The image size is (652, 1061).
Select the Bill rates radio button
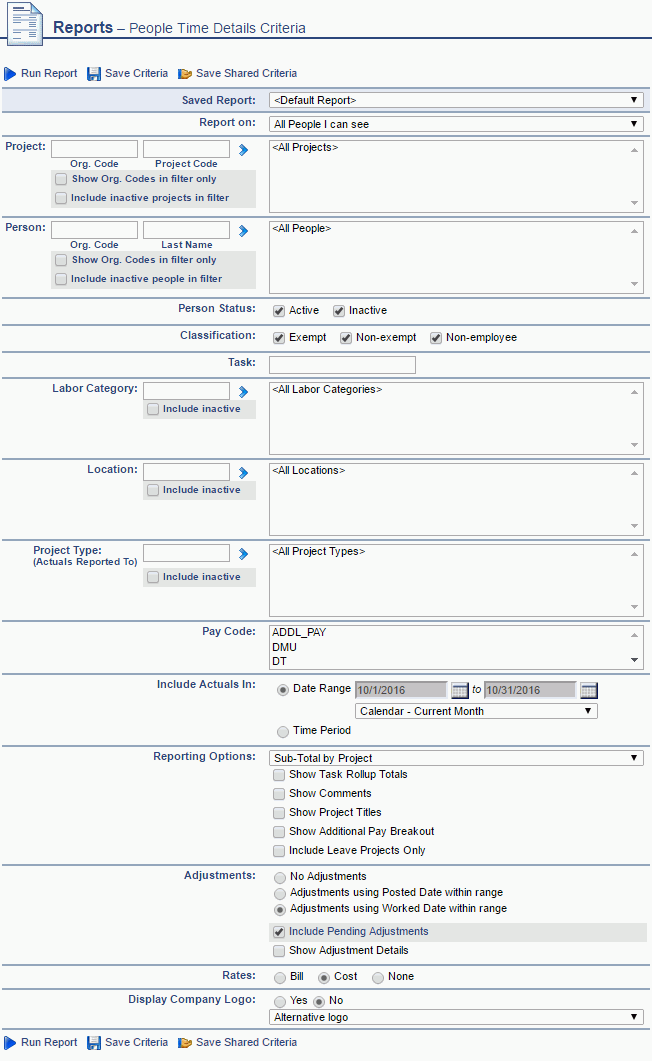(x=279, y=978)
